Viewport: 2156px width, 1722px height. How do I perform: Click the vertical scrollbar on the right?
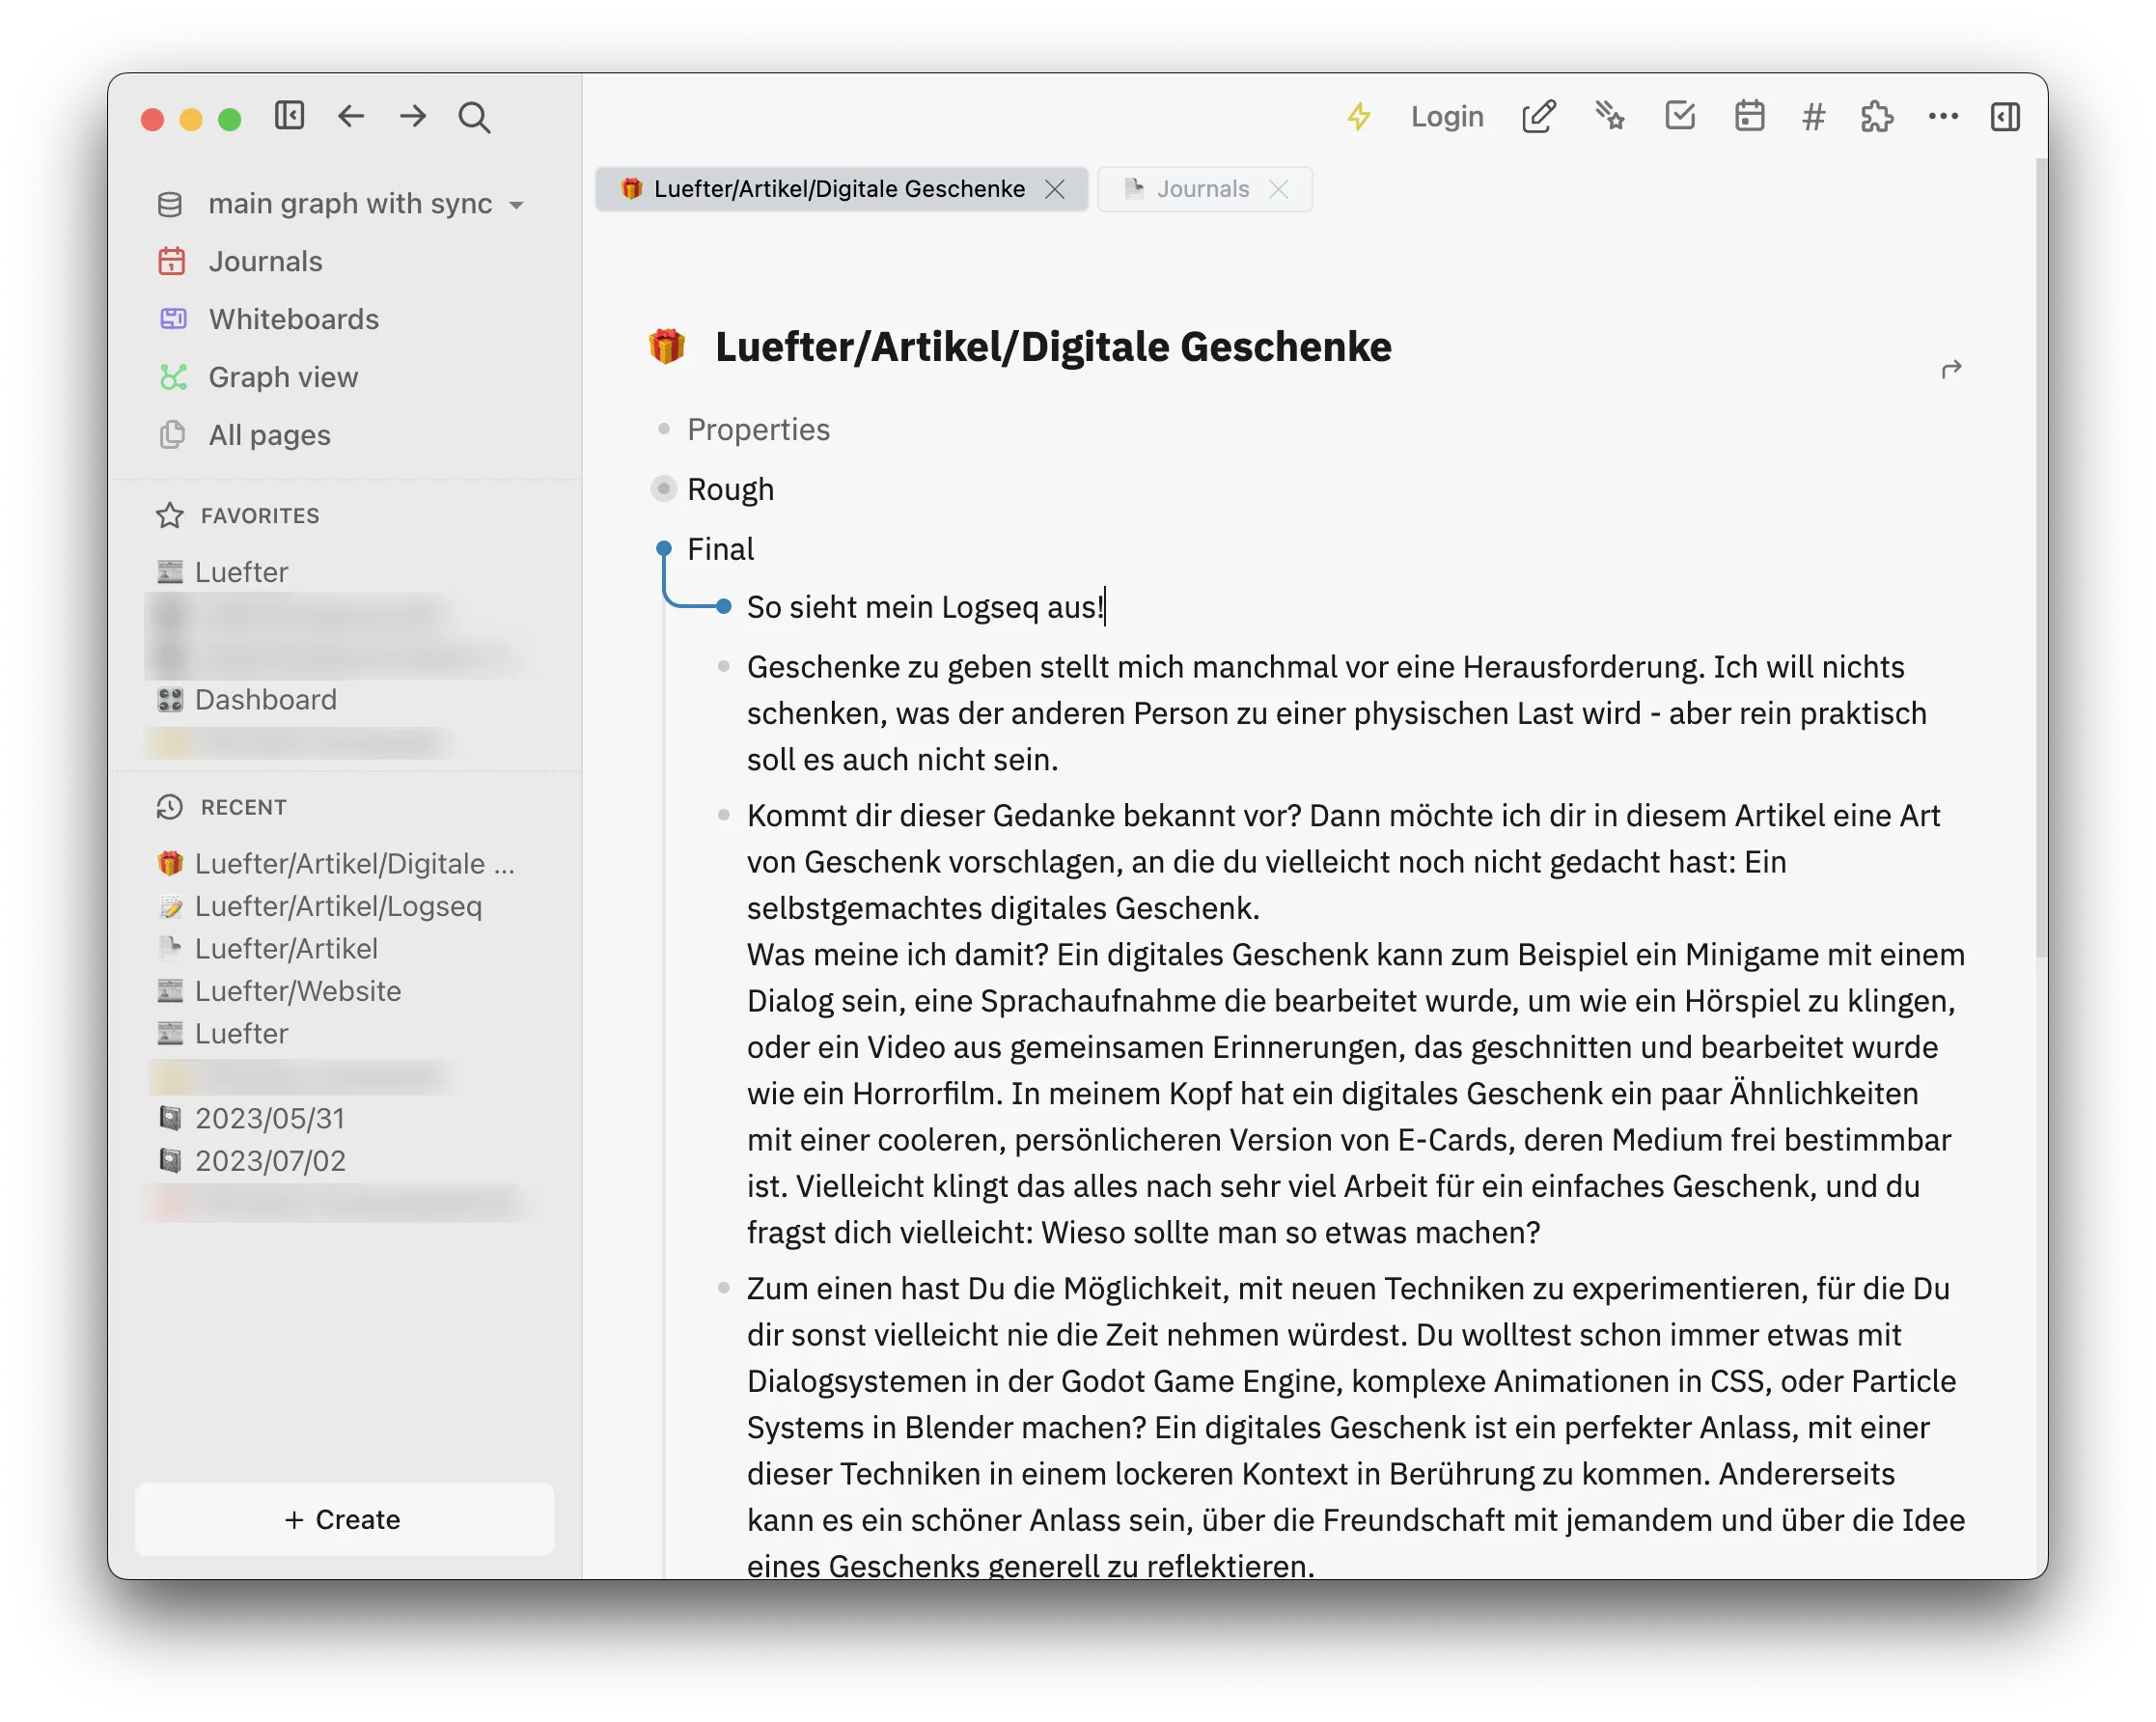tap(2041, 560)
